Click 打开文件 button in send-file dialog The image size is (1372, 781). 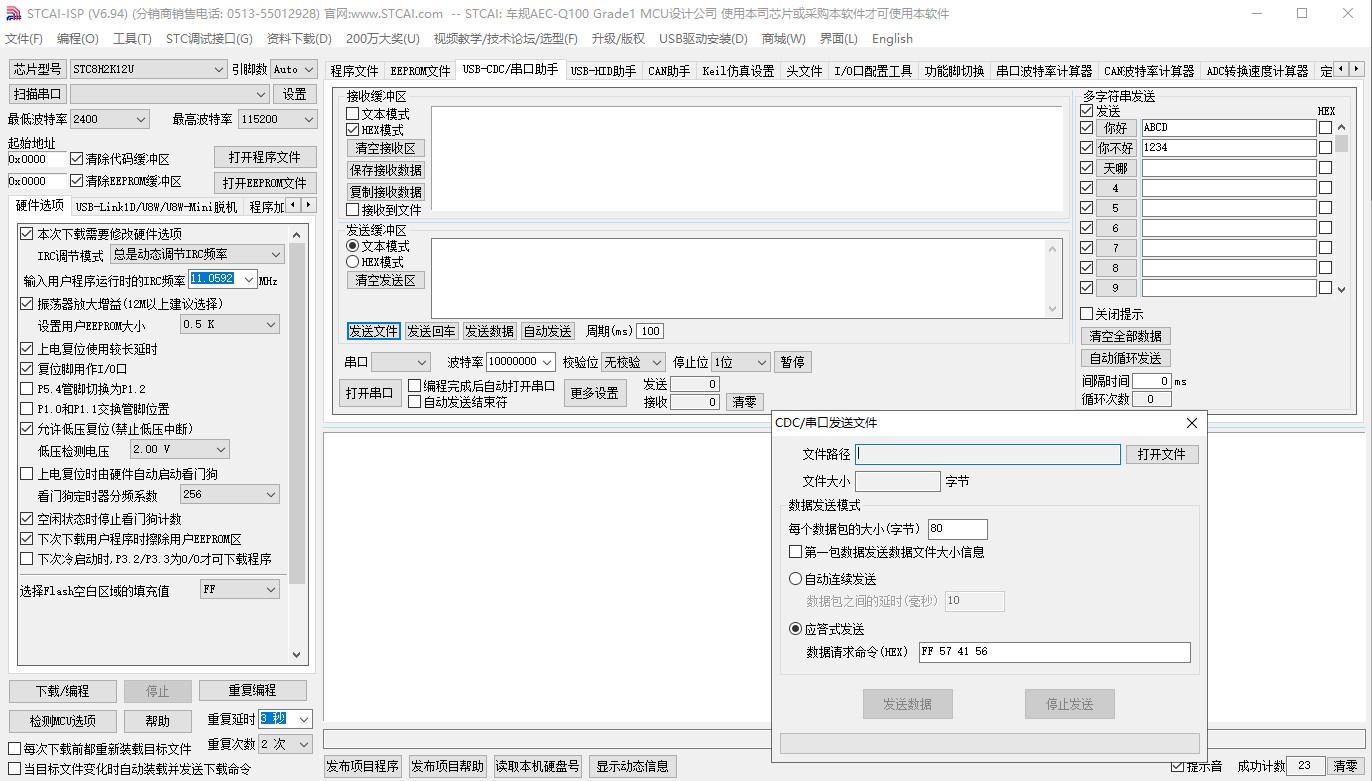[1162, 454]
